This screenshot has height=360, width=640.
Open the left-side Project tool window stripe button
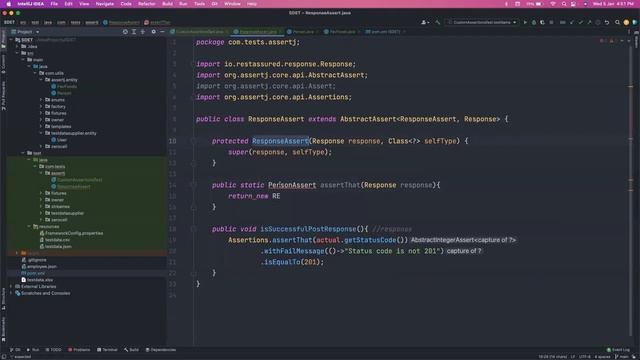(3, 39)
